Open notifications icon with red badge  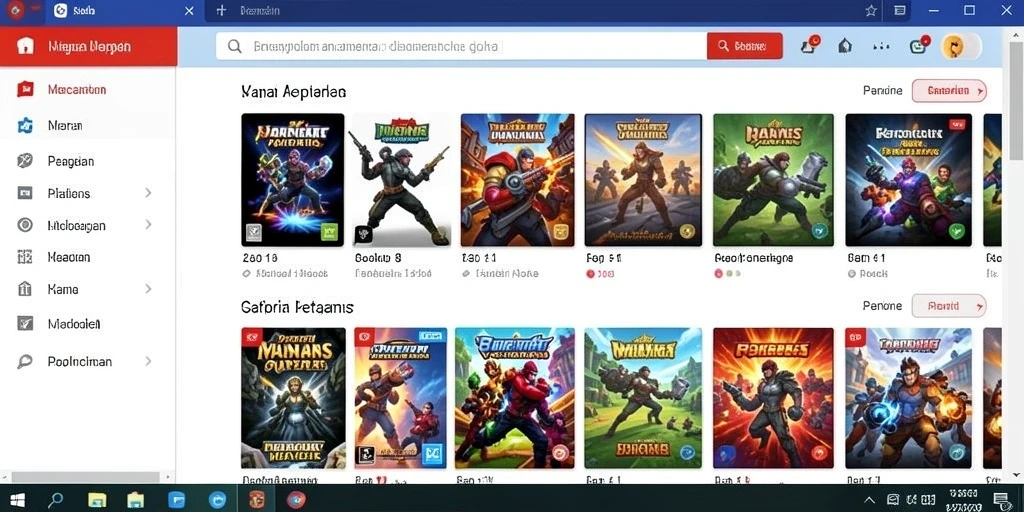tap(810, 46)
